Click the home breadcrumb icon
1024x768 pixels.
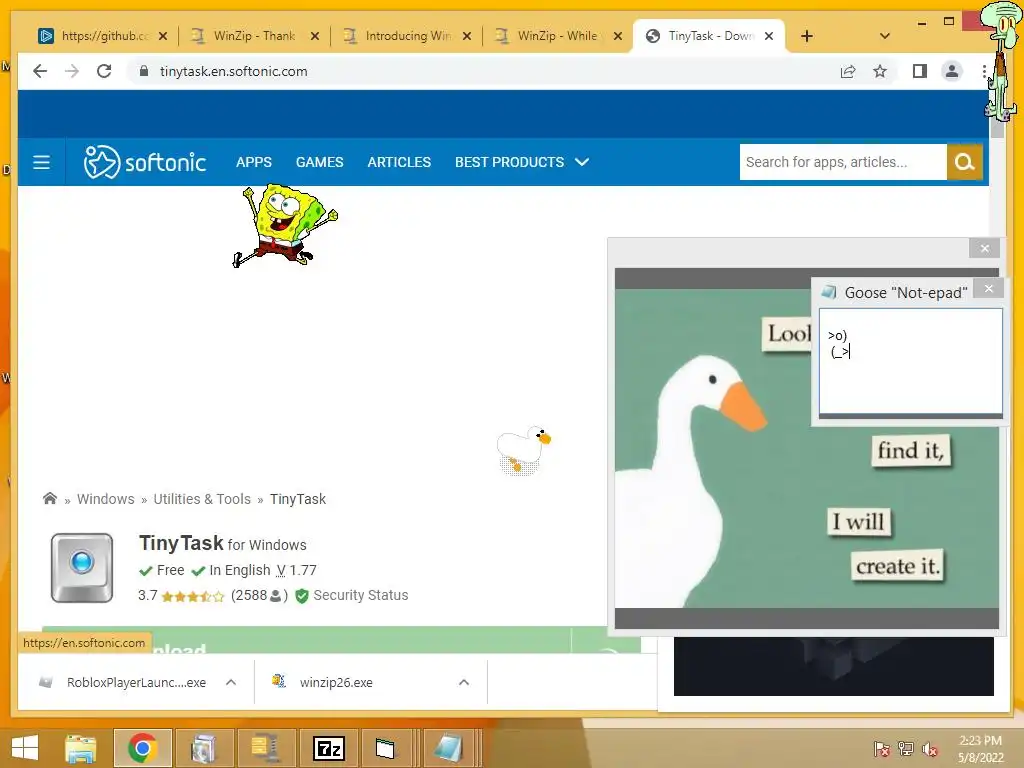coord(50,498)
